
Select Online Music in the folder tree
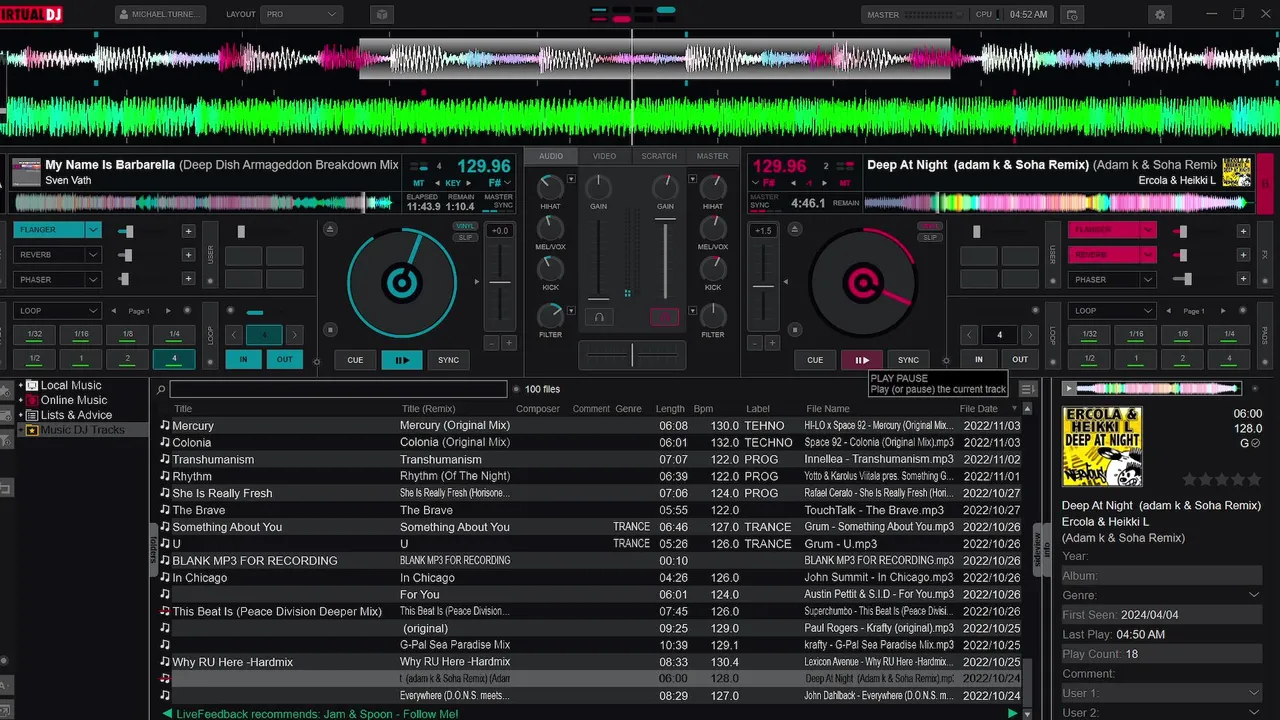click(x=73, y=400)
